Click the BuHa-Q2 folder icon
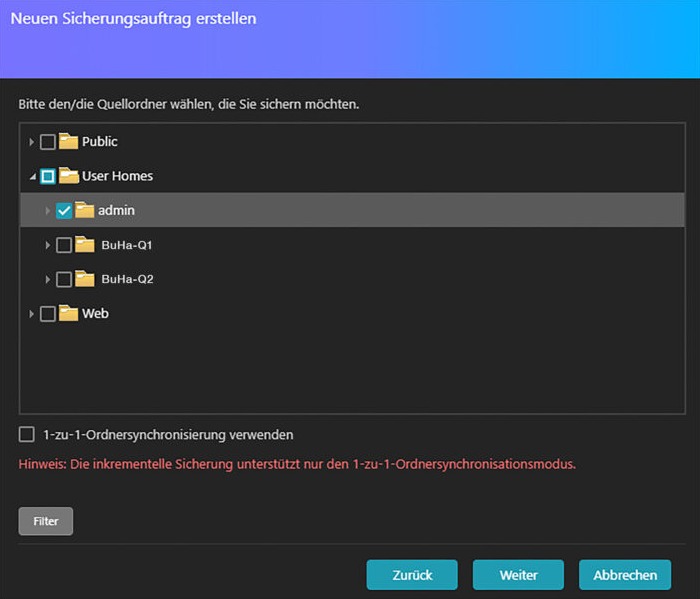The height and width of the screenshot is (599, 700). pyautogui.click(x=84, y=279)
